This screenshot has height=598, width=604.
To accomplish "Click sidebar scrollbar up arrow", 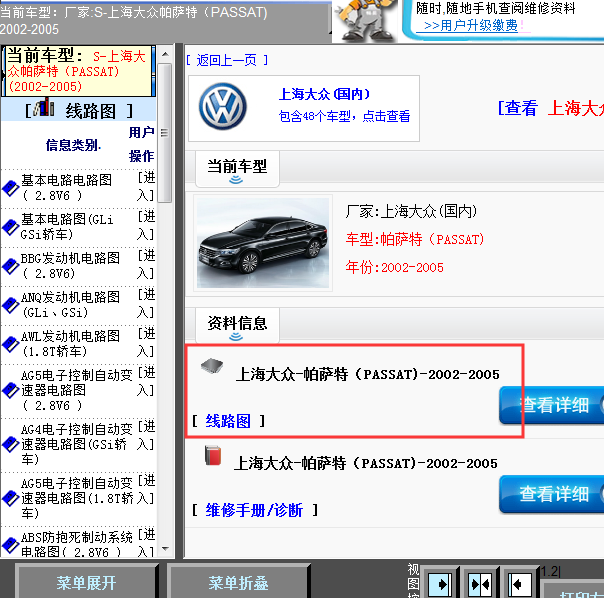I will [165, 54].
